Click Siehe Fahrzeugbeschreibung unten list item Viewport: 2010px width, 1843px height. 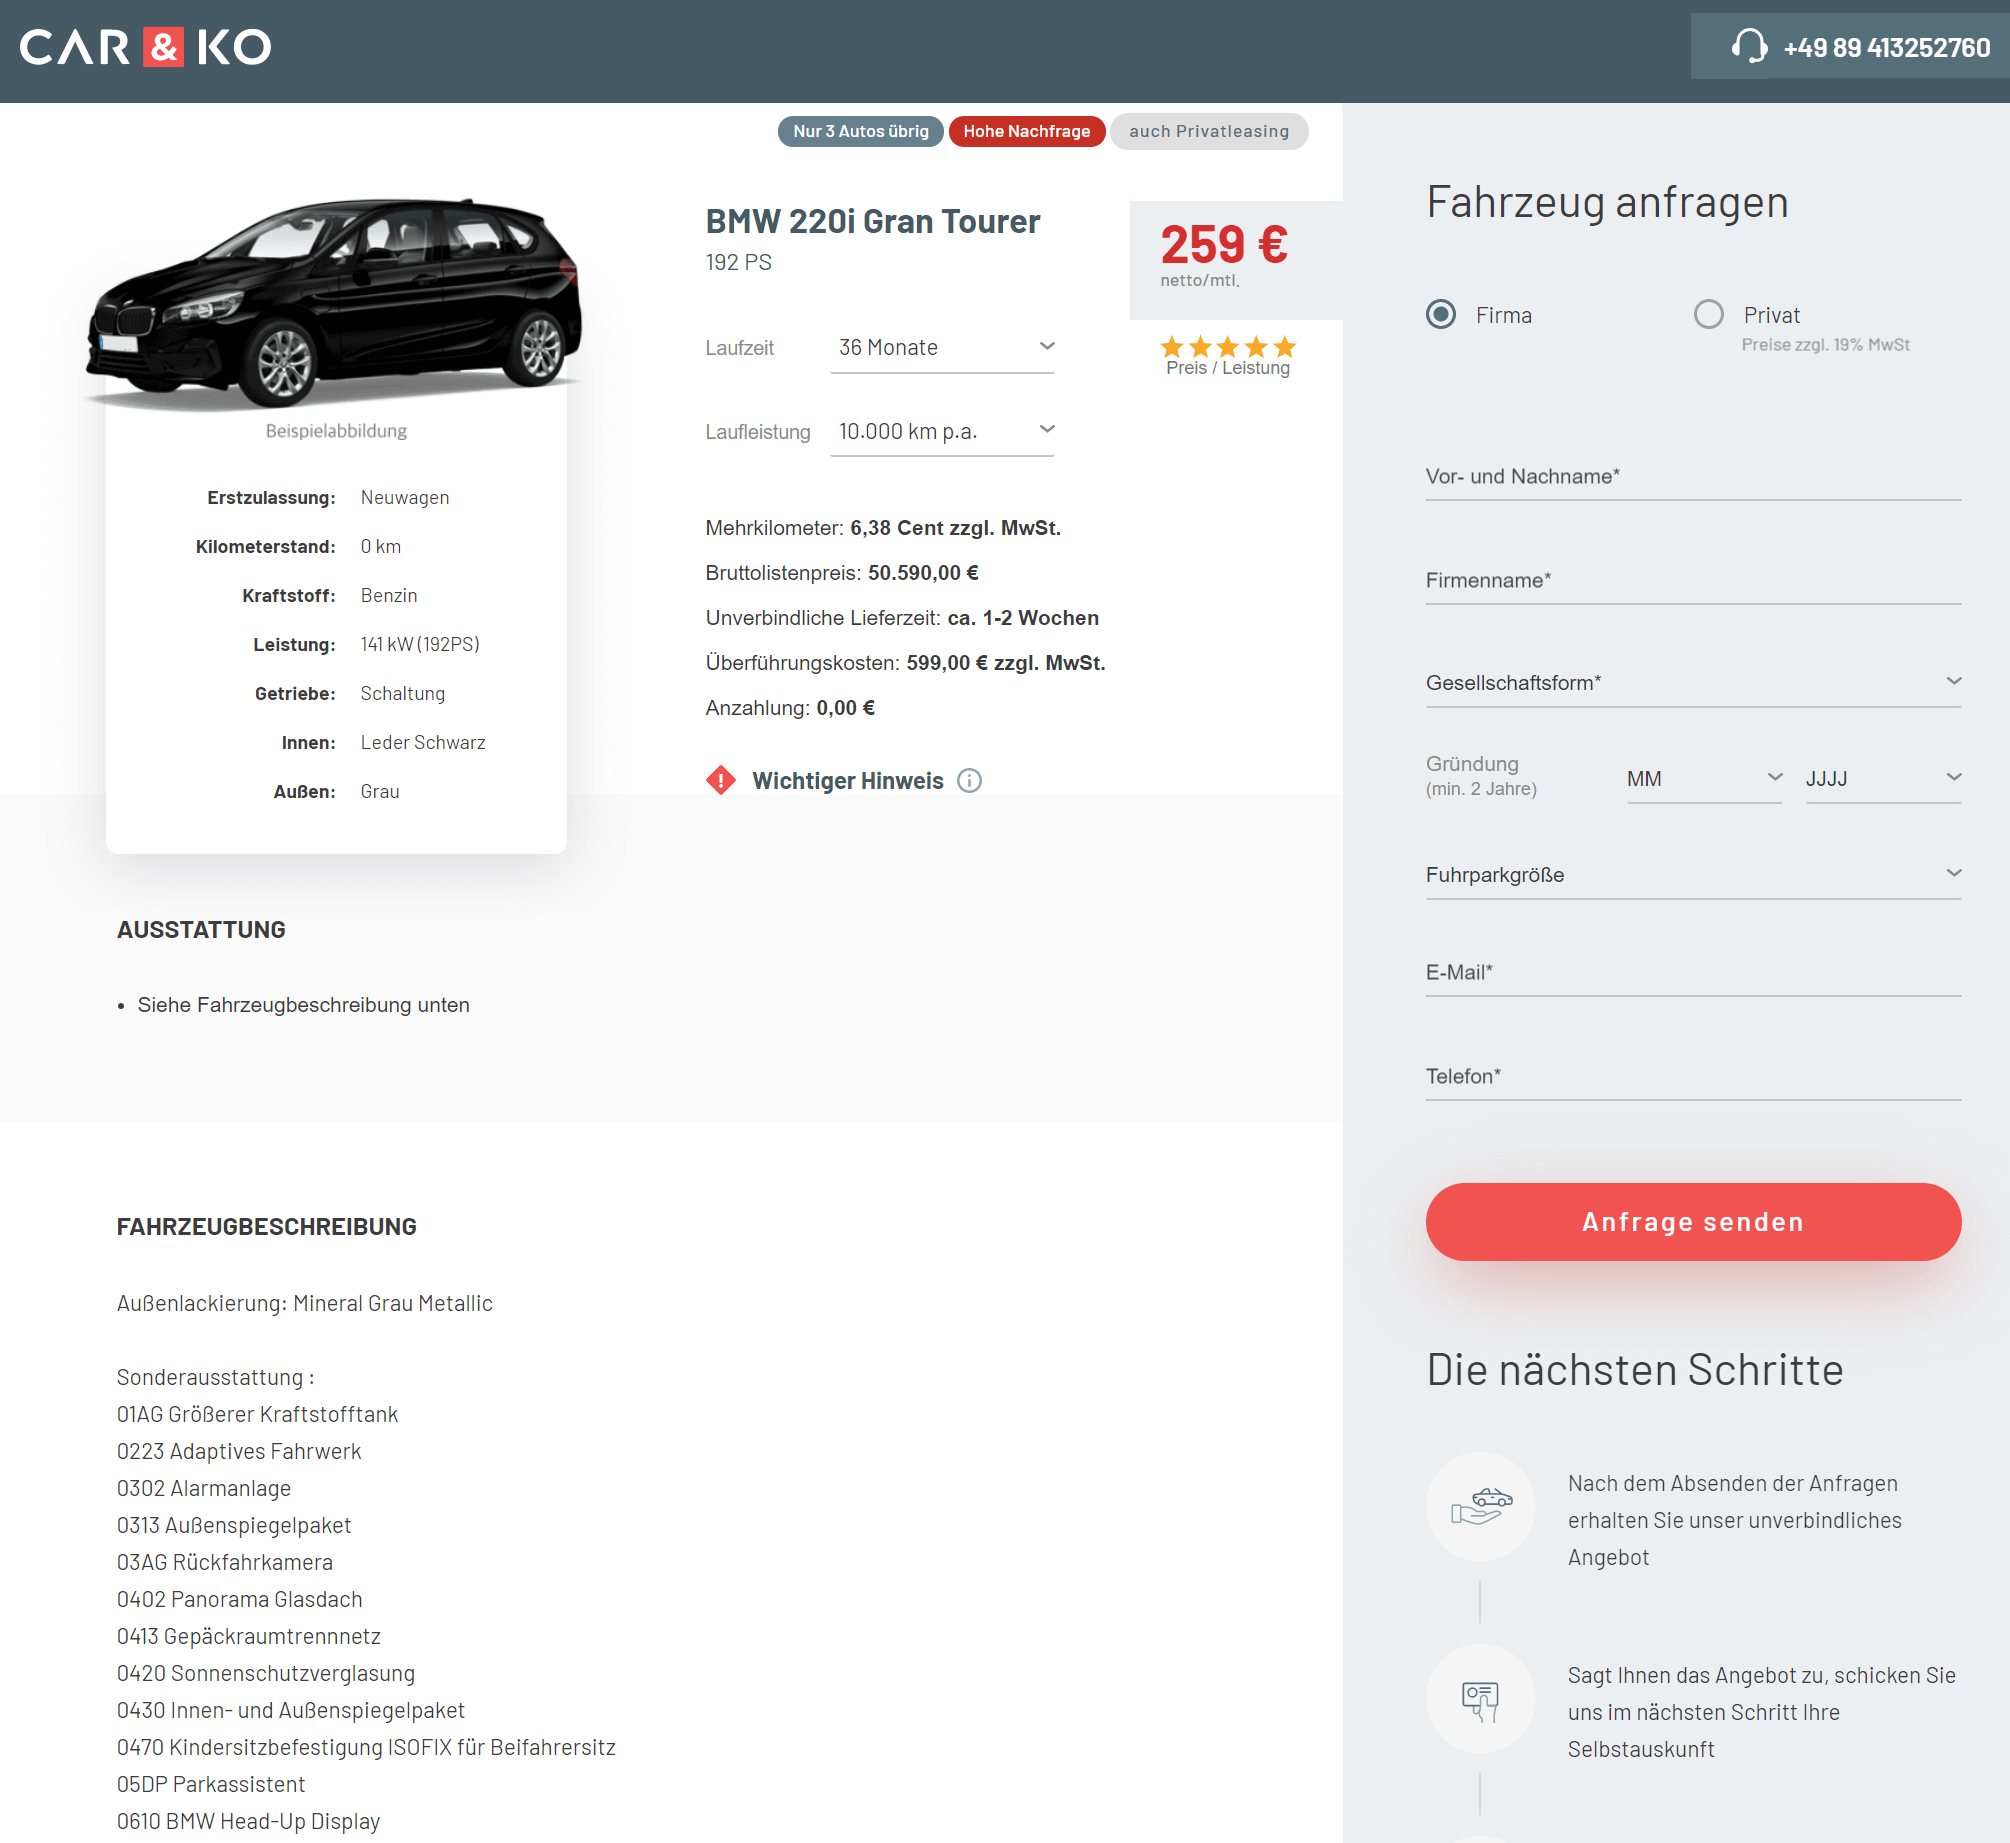coord(303,1005)
